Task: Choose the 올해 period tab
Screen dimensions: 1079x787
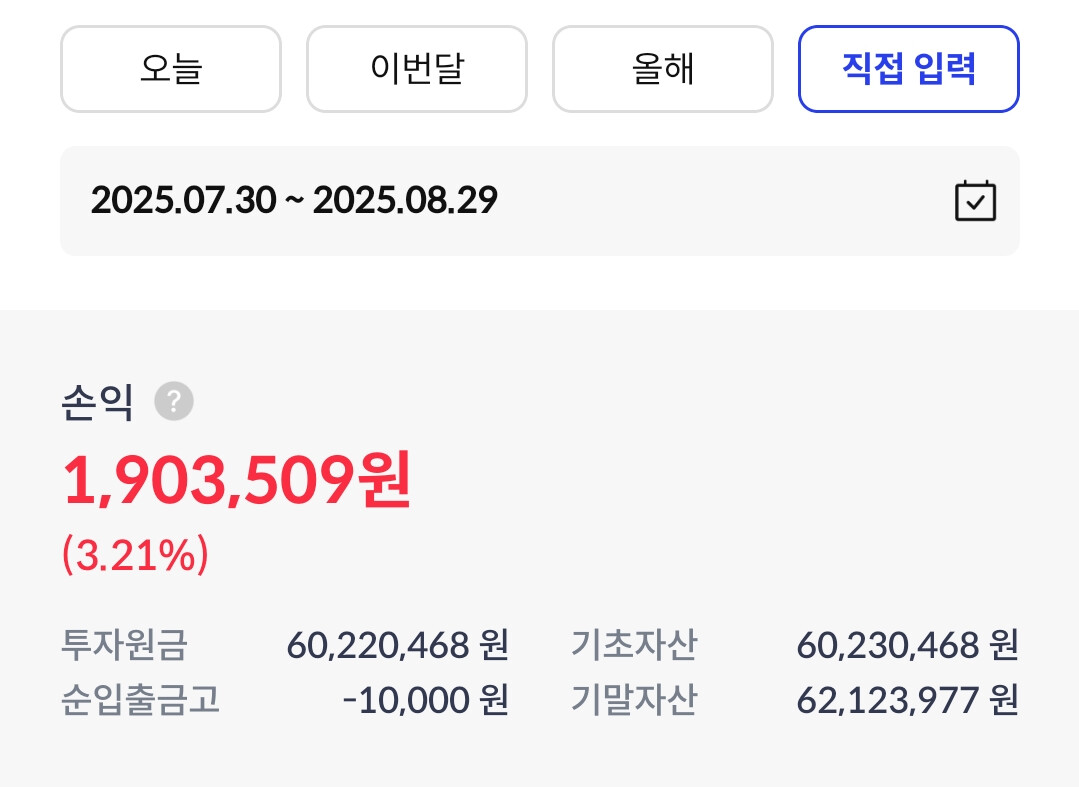Action: tap(662, 69)
